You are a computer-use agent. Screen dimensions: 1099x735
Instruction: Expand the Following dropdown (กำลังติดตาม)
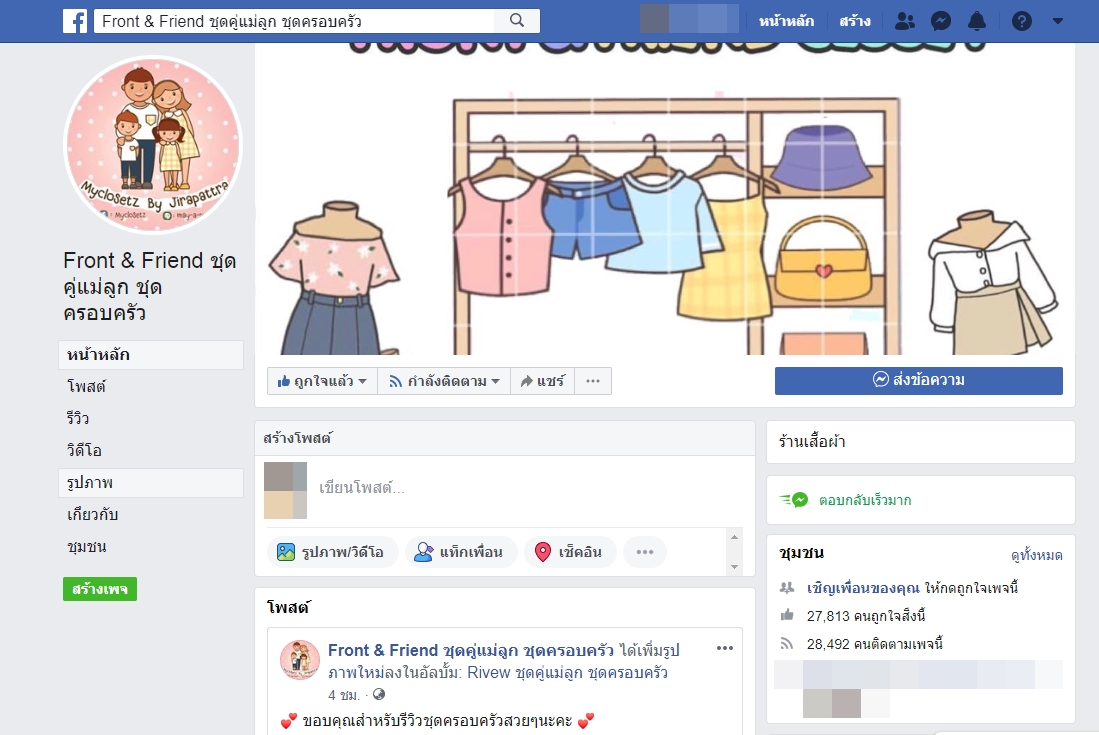pyautogui.click(x=443, y=381)
